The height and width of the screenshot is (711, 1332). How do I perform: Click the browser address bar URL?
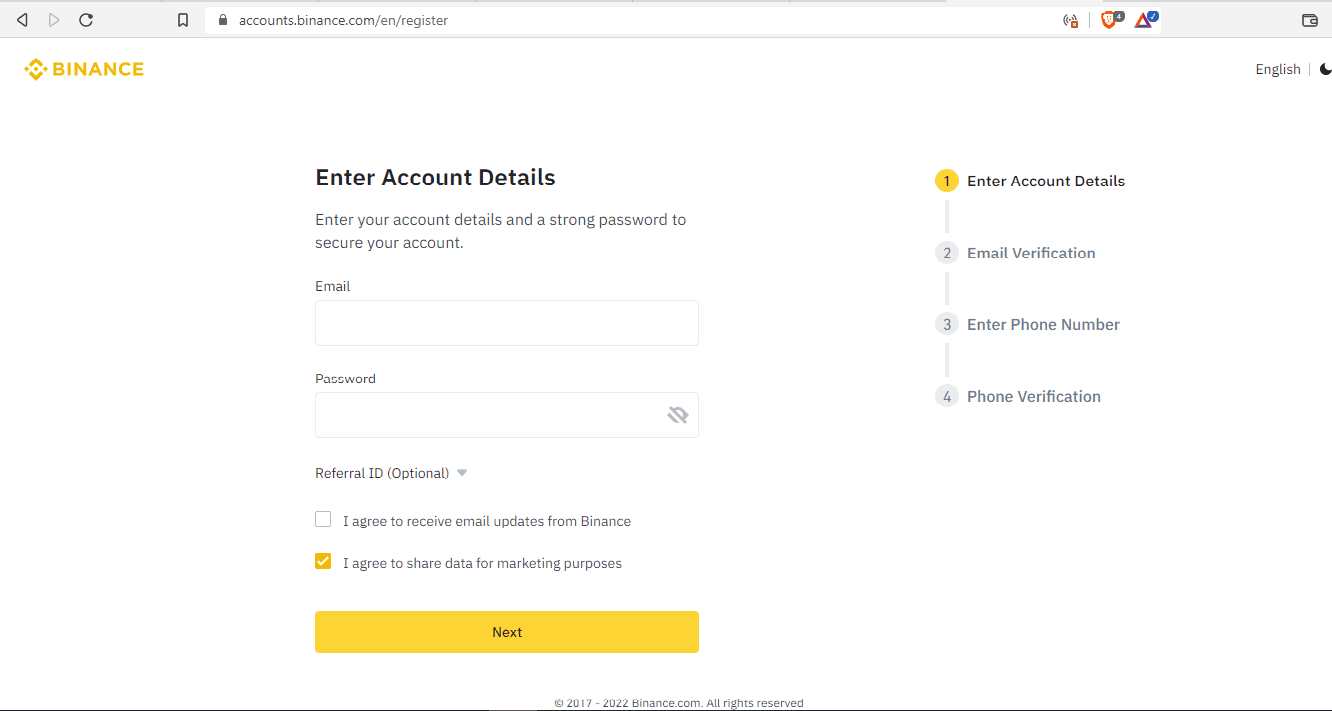[343, 20]
